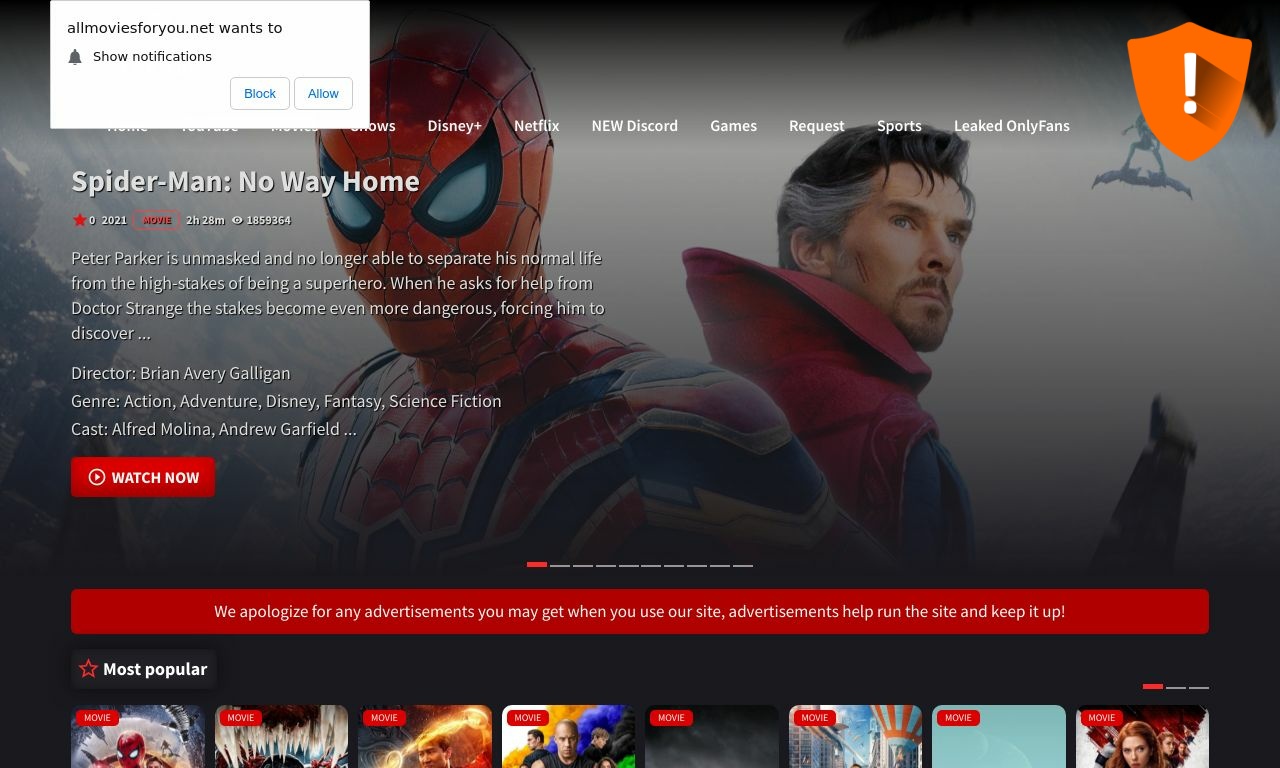Open the seventh light teal poster thumbnail
This screenshot has width=1280, height=768.
coord(999,737)
